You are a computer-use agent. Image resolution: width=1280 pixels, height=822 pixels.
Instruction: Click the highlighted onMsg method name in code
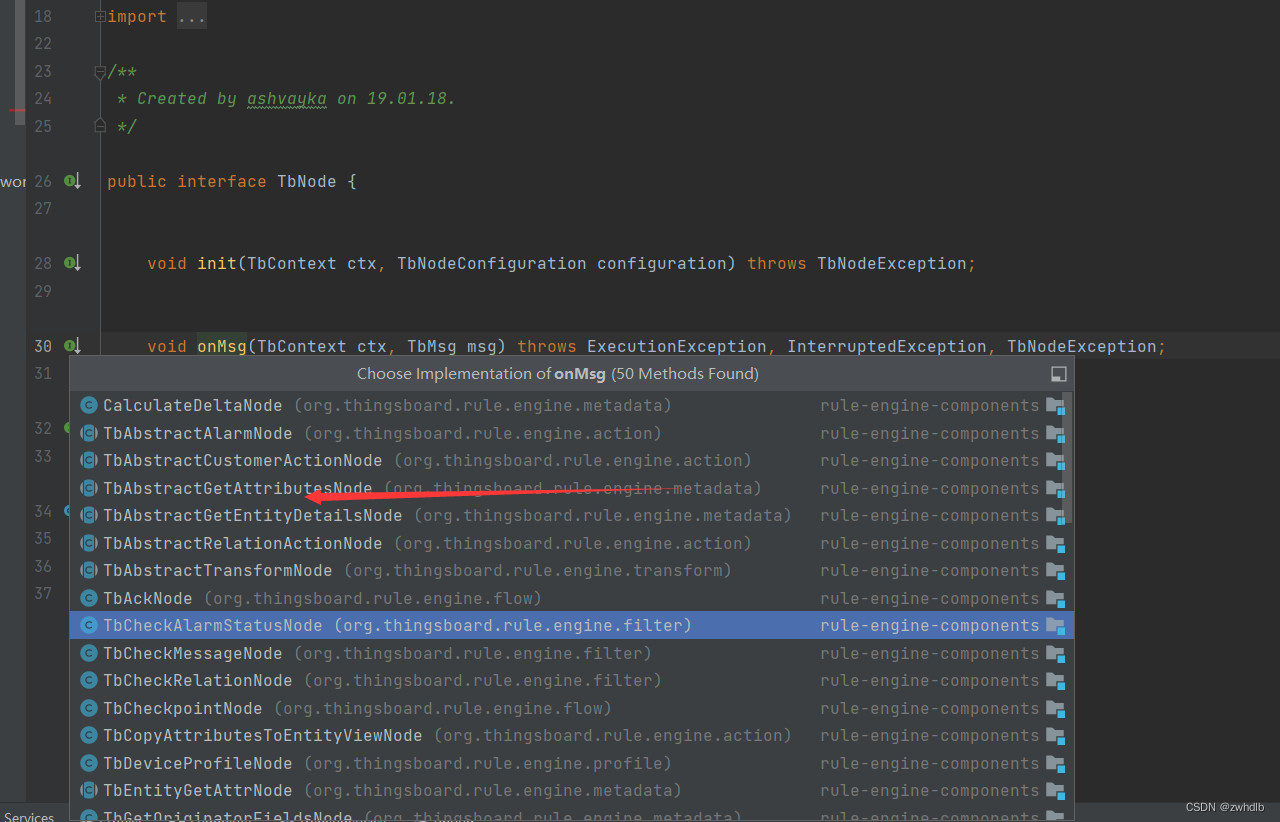222,346
